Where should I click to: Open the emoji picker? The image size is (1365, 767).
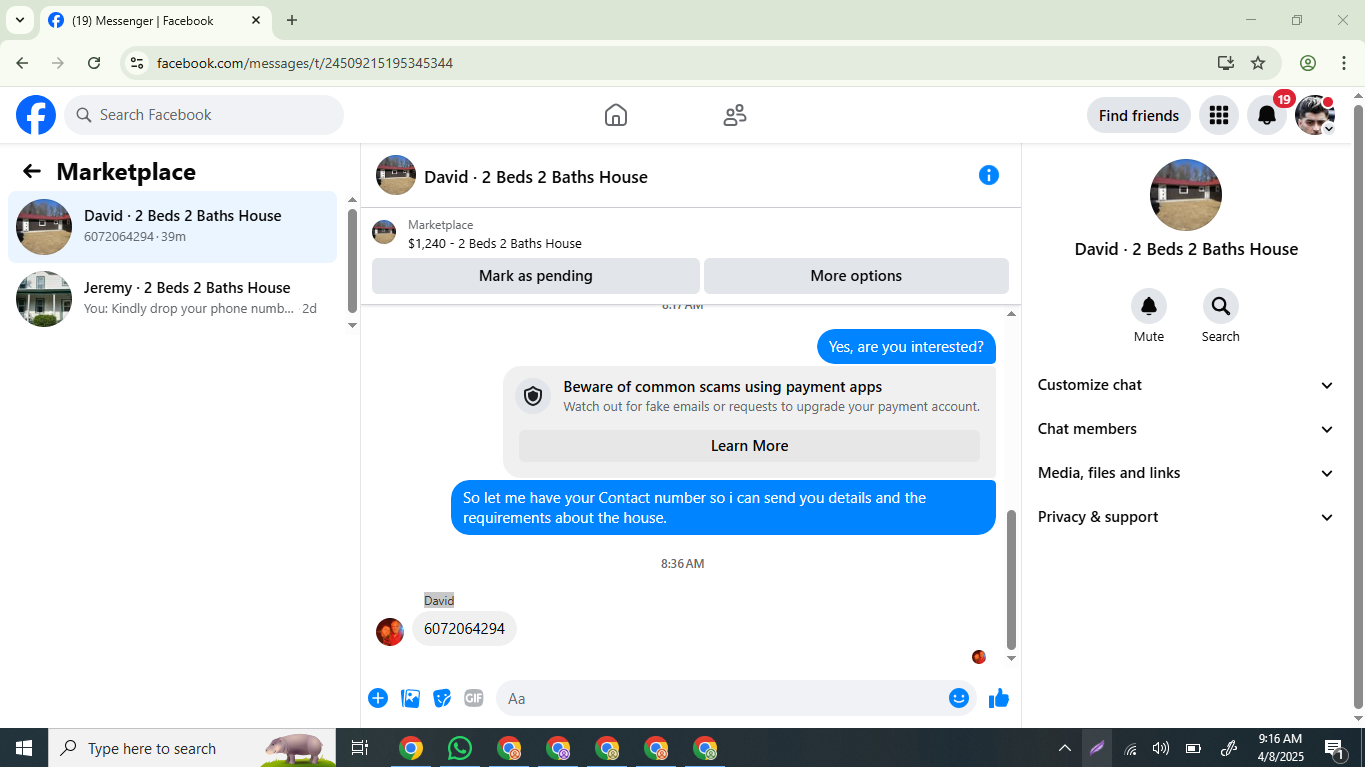coord(959,698)
